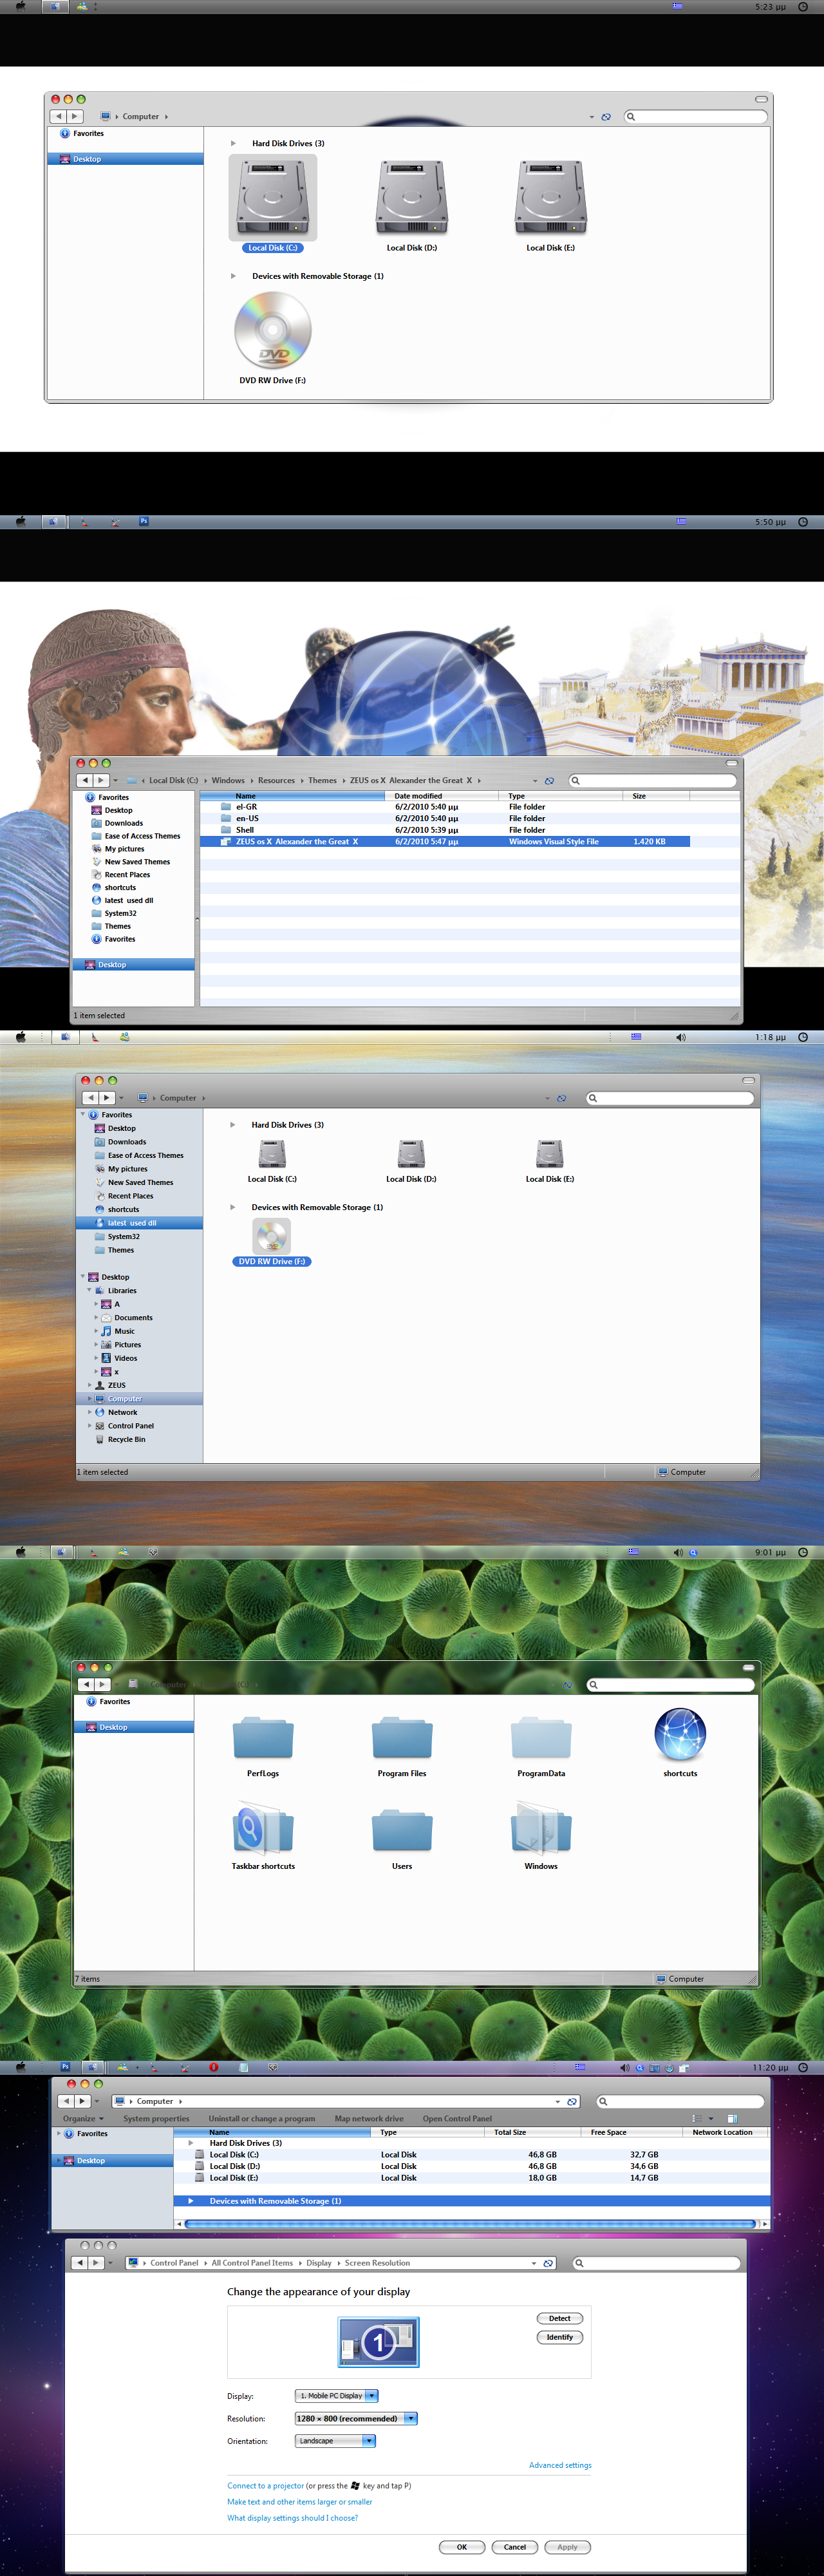Click search field in Themes folder window
This screenshot has height=2576, width=824.
653,781
